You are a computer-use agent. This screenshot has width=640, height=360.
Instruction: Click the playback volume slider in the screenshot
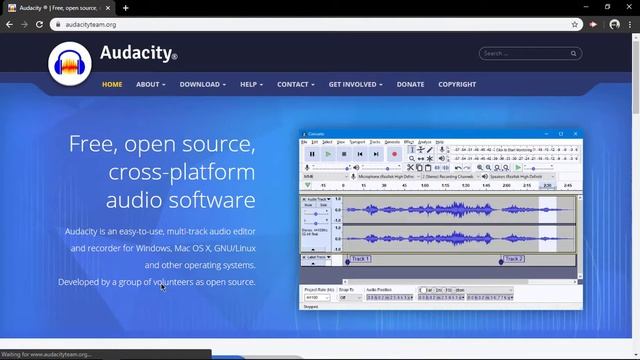(381, 168)
